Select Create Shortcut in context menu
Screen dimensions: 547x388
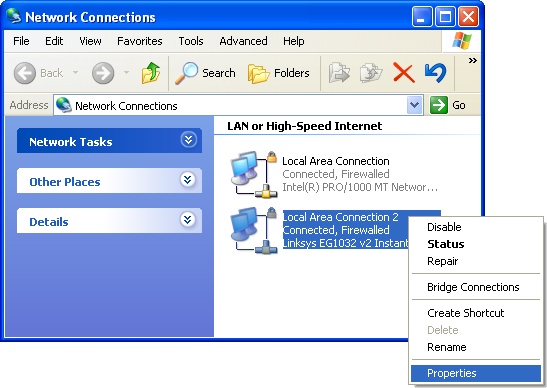(476, 313)
